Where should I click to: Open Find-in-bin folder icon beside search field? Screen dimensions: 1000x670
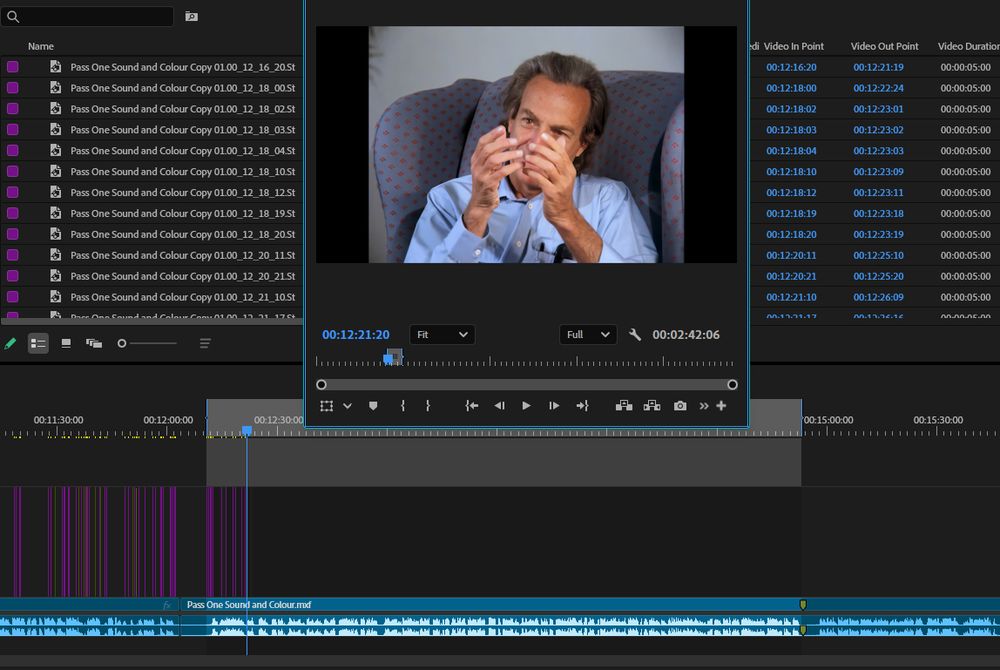pos(191,17)
